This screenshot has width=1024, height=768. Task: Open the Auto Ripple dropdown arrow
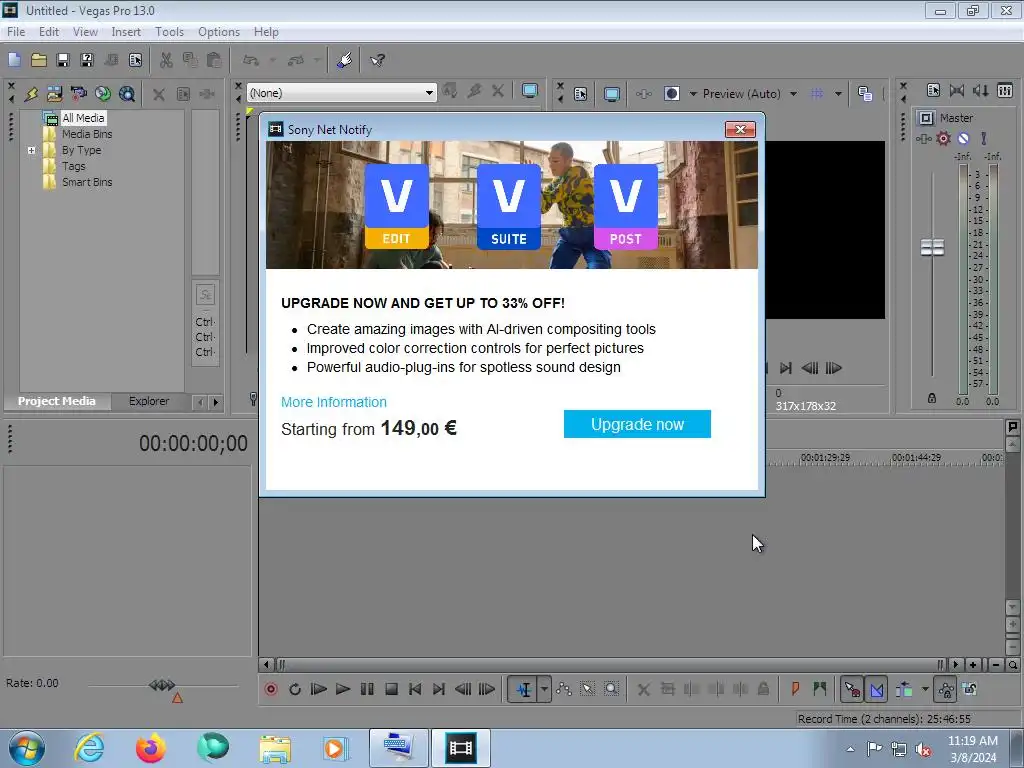coord(925,689)
